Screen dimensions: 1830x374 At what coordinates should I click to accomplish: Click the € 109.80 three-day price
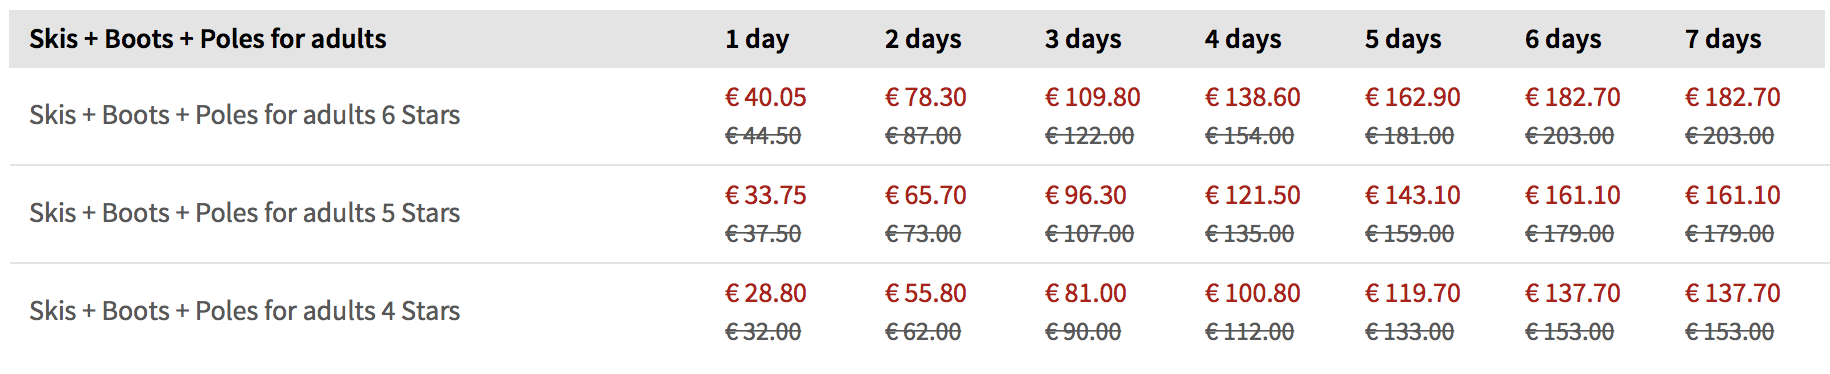coord(1093,97)
